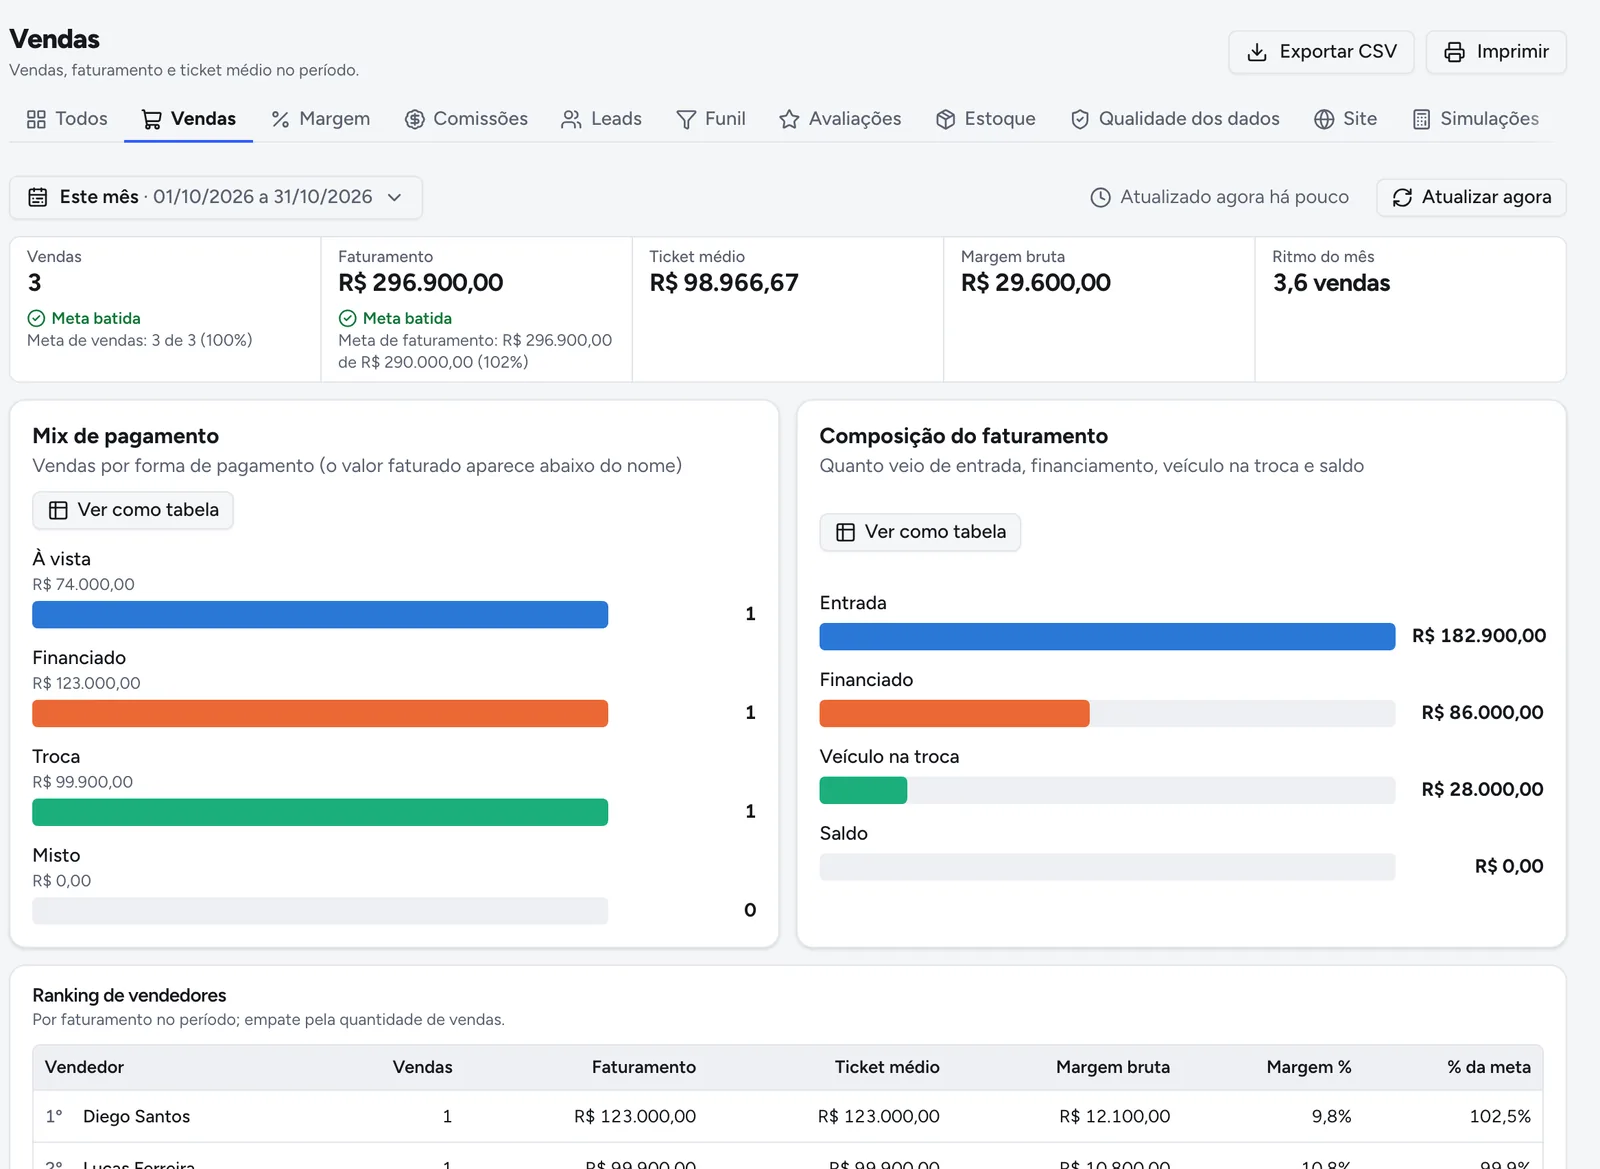Click the blue À vista bar

pos(320,614)
